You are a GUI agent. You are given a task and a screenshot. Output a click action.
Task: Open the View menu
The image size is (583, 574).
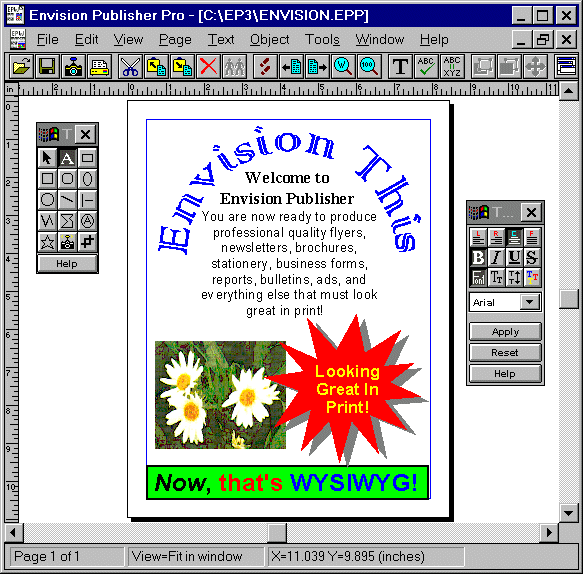[128, 39]
